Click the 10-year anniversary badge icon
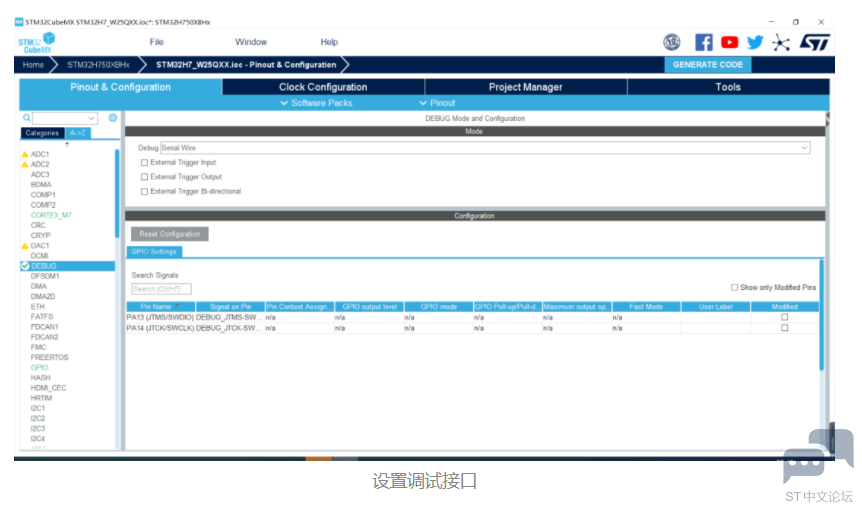862x512 pixels. tap(671, 42)
